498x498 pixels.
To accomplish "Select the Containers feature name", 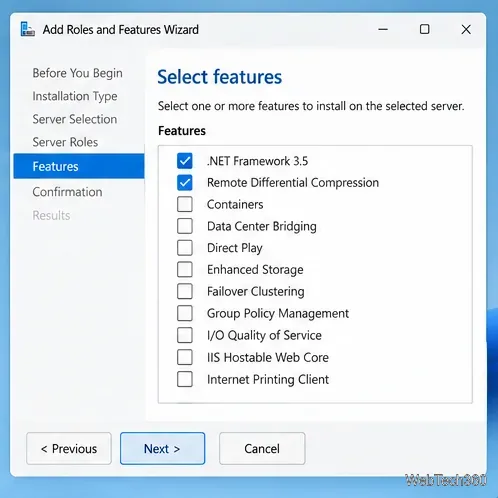I will (235, 204).
